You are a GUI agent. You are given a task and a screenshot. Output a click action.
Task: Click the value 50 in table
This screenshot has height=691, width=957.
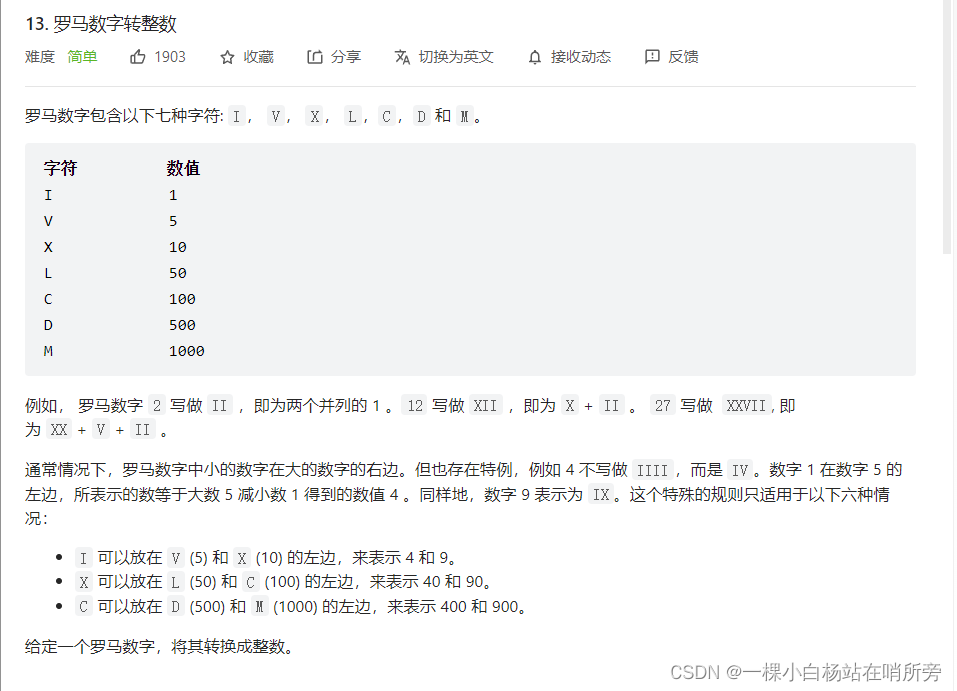point(178,273)
